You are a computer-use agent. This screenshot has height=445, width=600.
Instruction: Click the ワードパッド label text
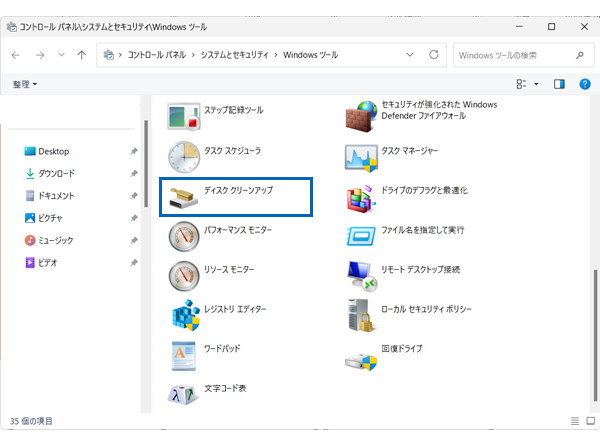point(222,348)
